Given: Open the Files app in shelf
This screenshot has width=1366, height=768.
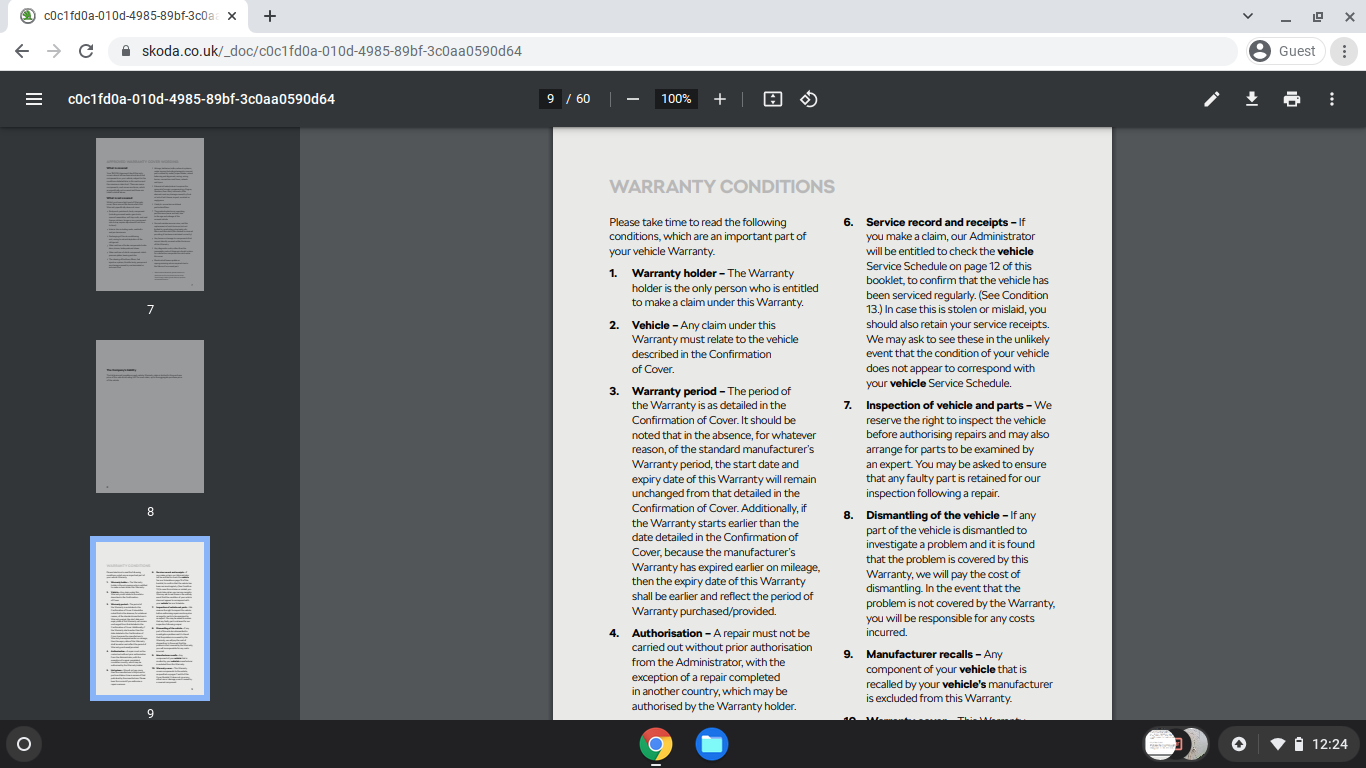Looking at the screenshot, I should coord(712,744).
